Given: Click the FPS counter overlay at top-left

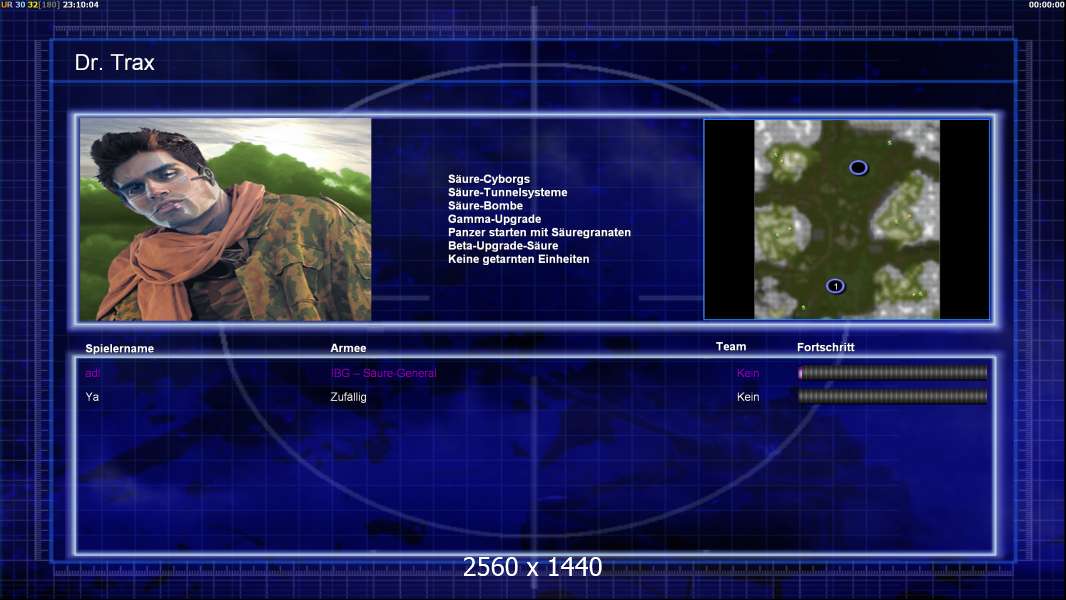Looking at the screenshot, I should [30, 5].
